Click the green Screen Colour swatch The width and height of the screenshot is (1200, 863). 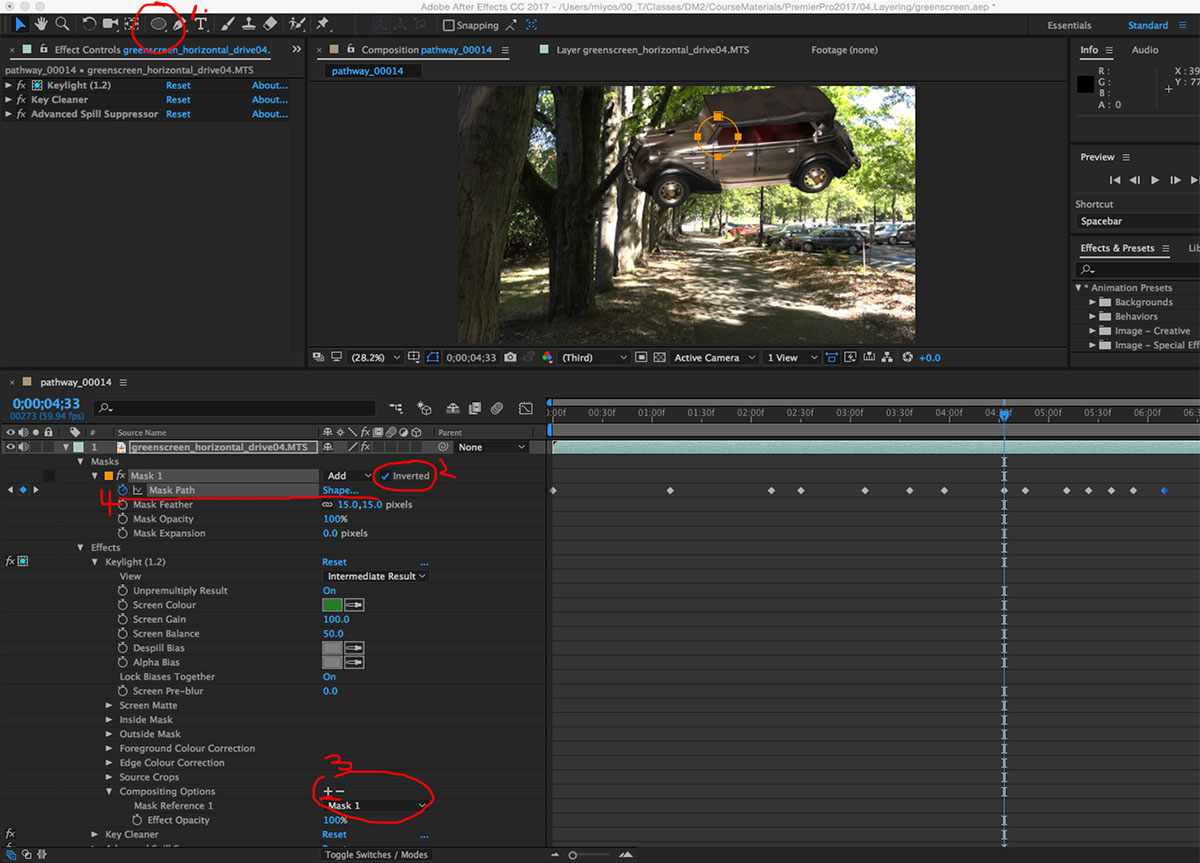point(331,605)
